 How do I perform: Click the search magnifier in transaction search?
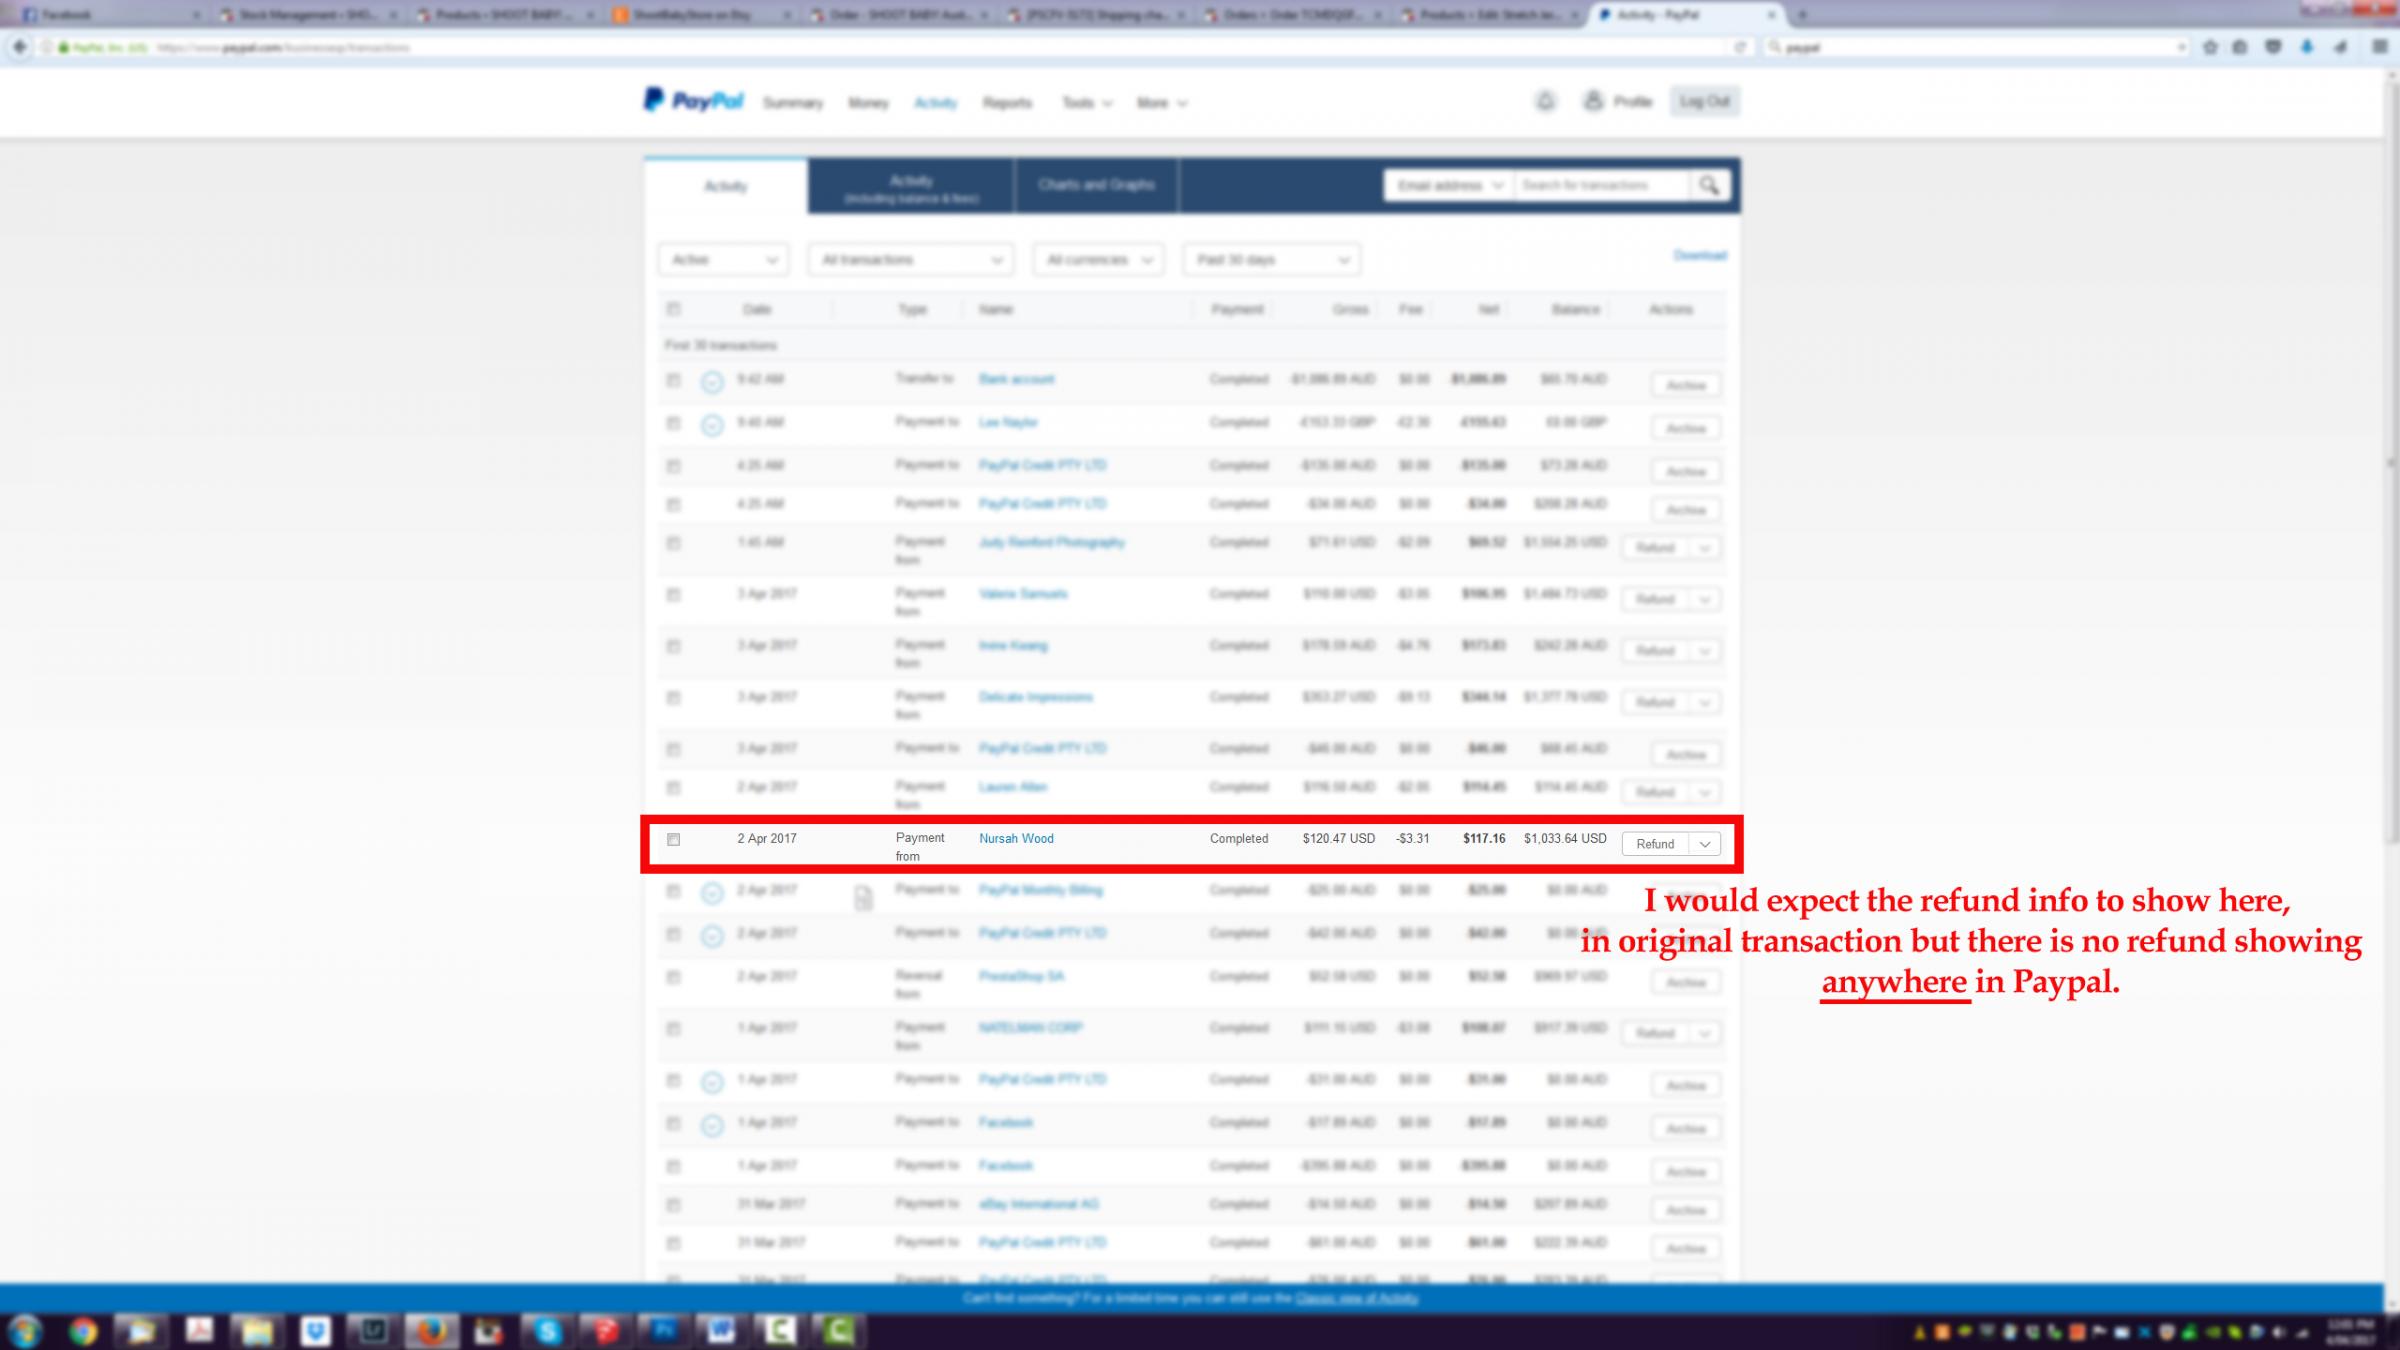click(1709, 185)
